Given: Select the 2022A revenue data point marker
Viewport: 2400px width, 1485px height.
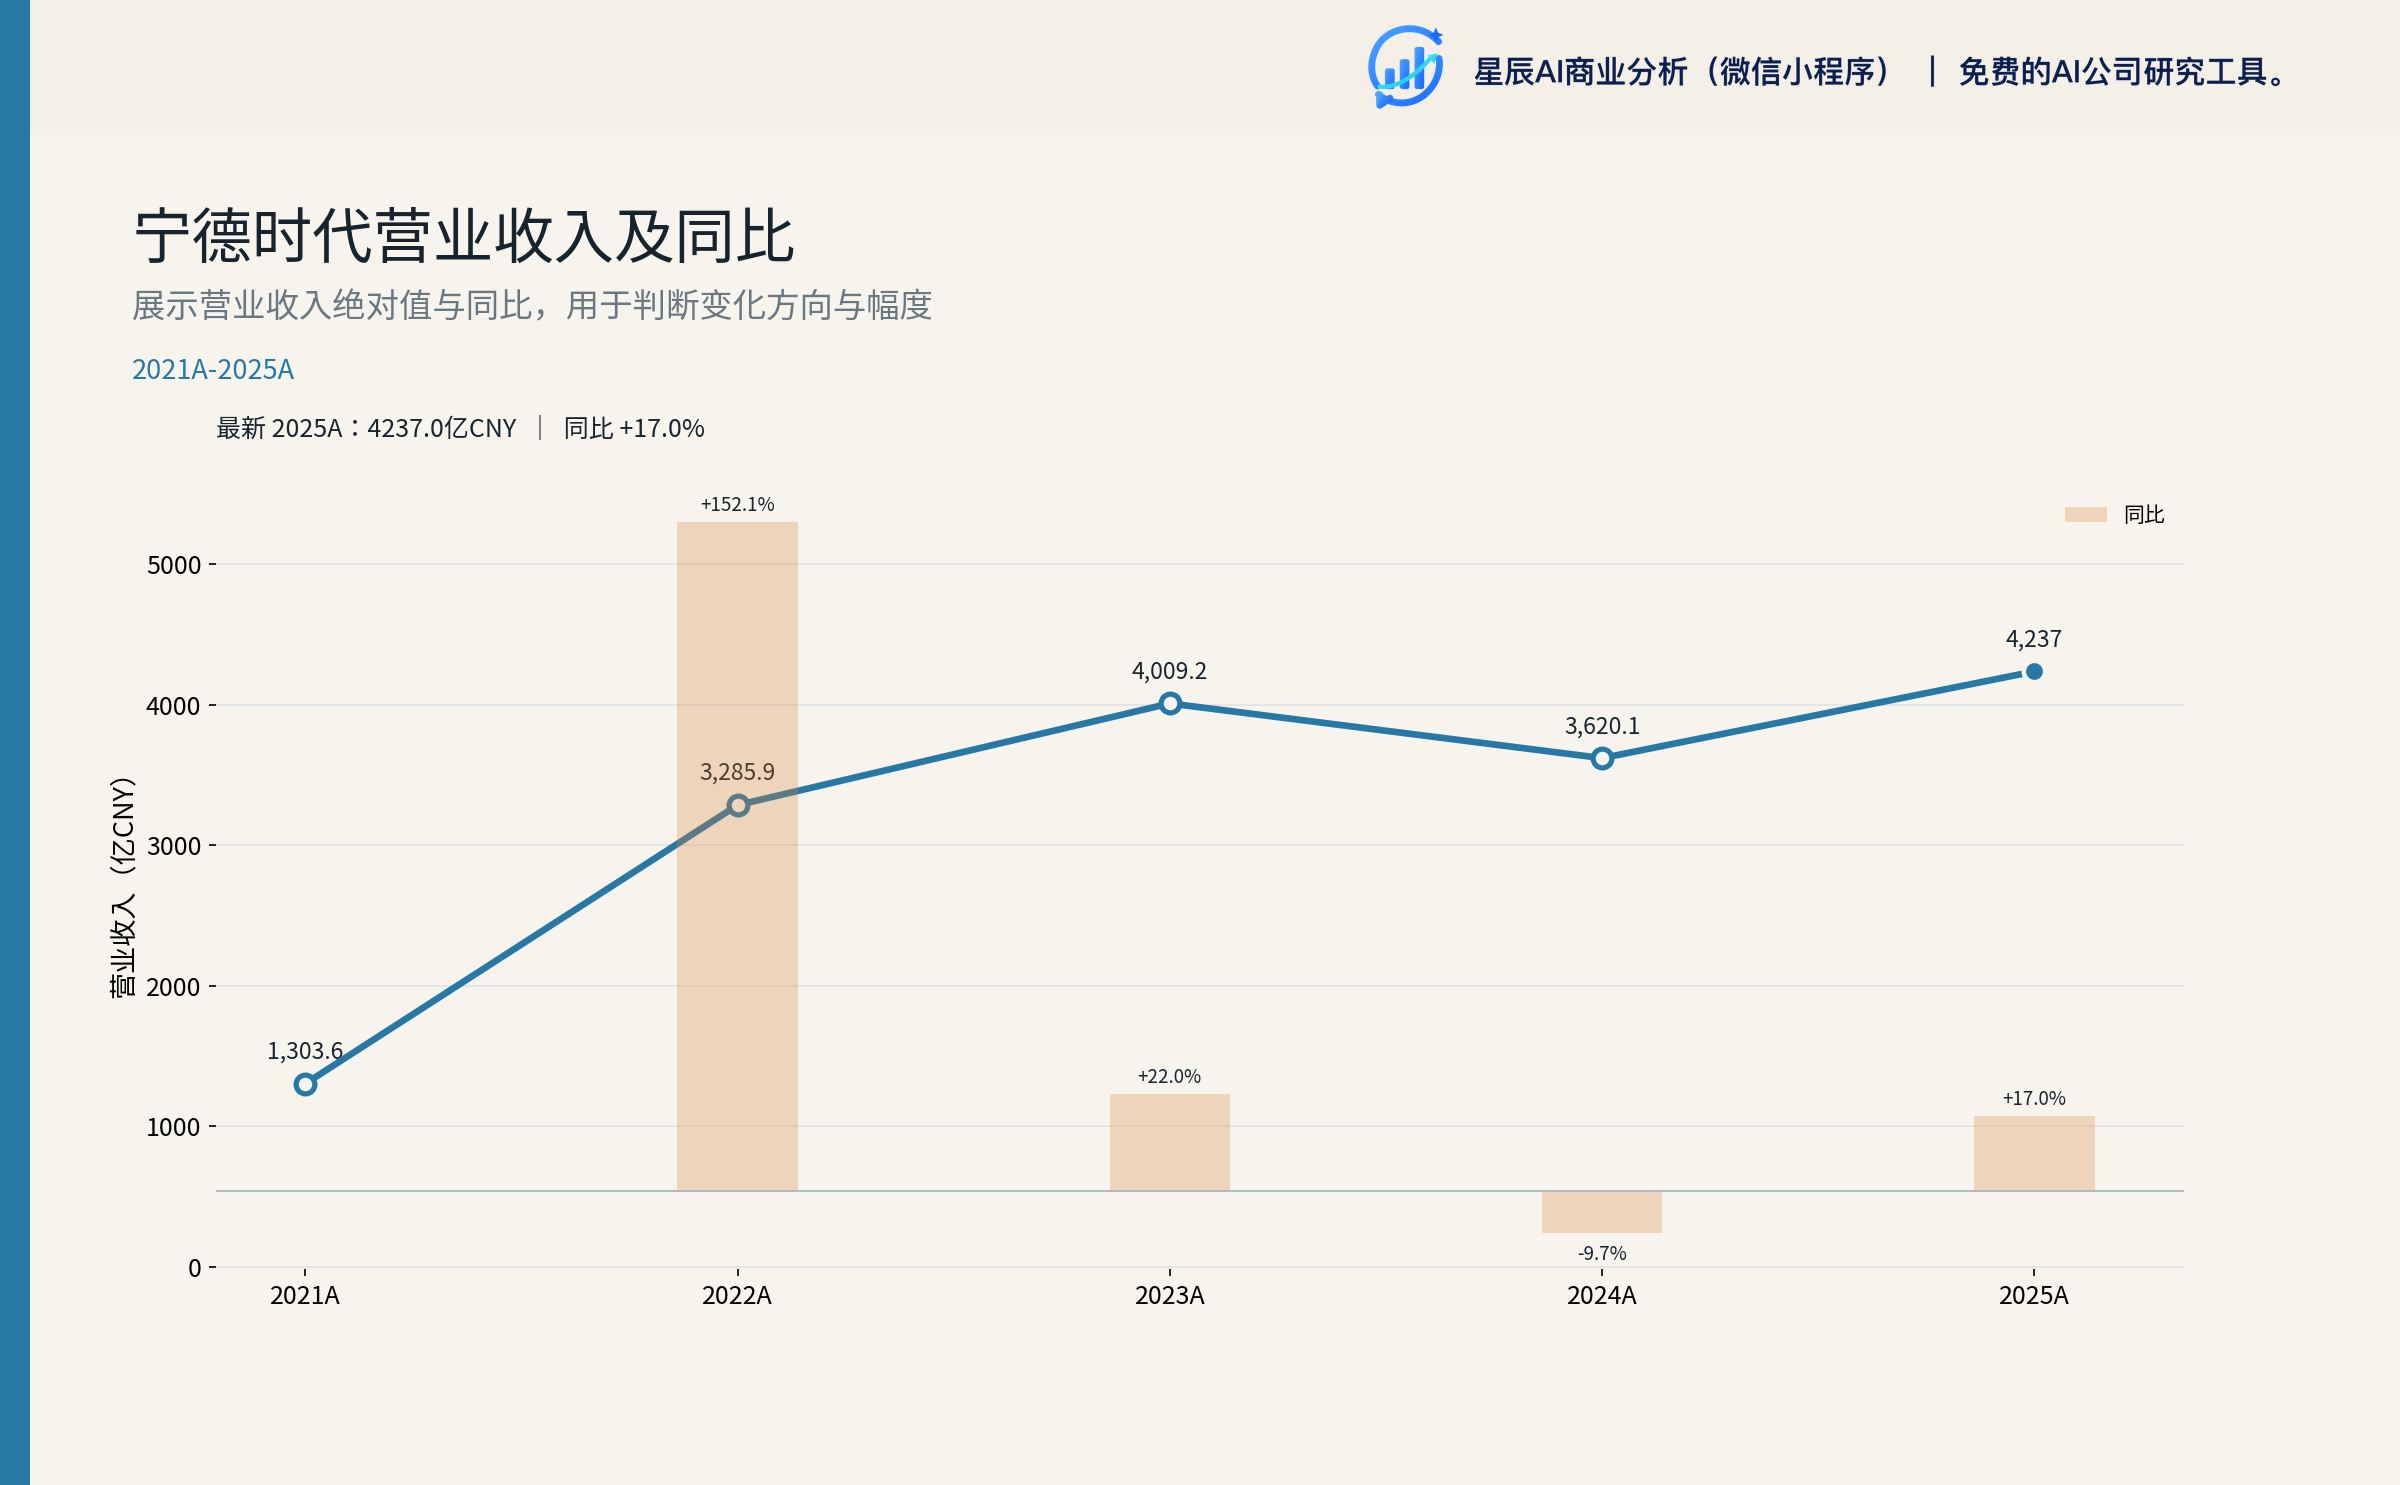Looking at the screenshot, I should coord(738,805).
